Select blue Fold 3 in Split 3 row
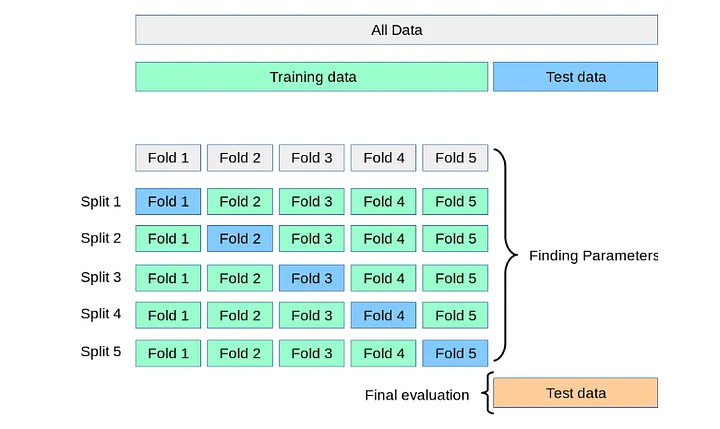Image resolution: width=720 pixels, height=429 pixels. (x=312, y=278)
